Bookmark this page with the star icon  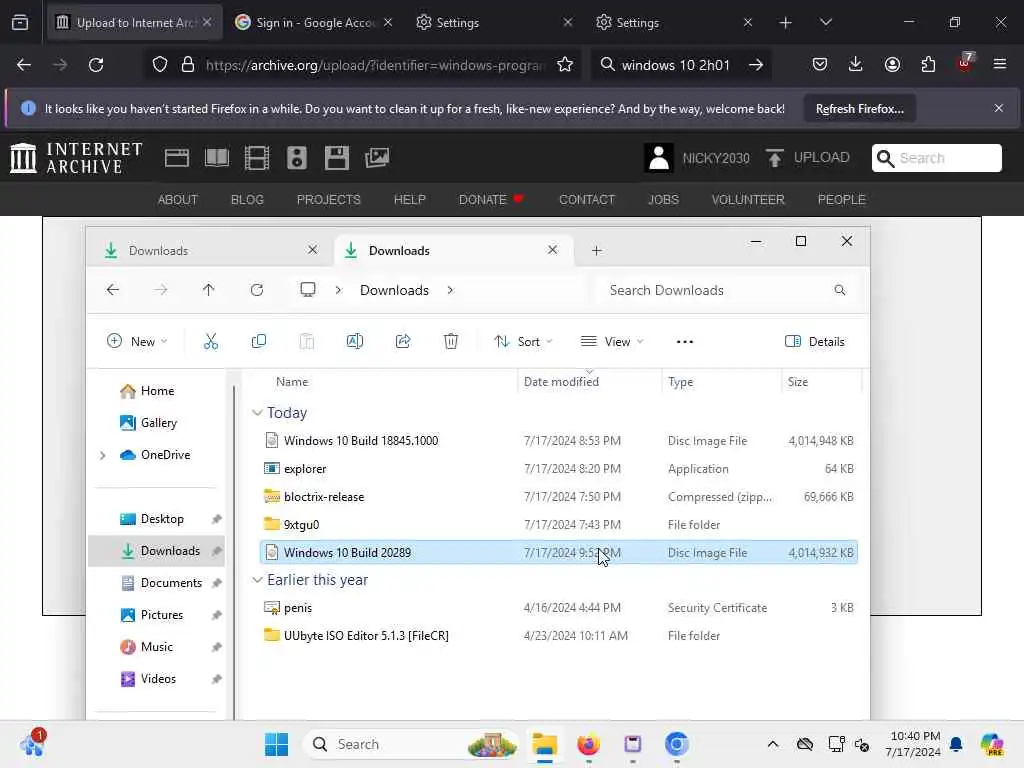565,65
